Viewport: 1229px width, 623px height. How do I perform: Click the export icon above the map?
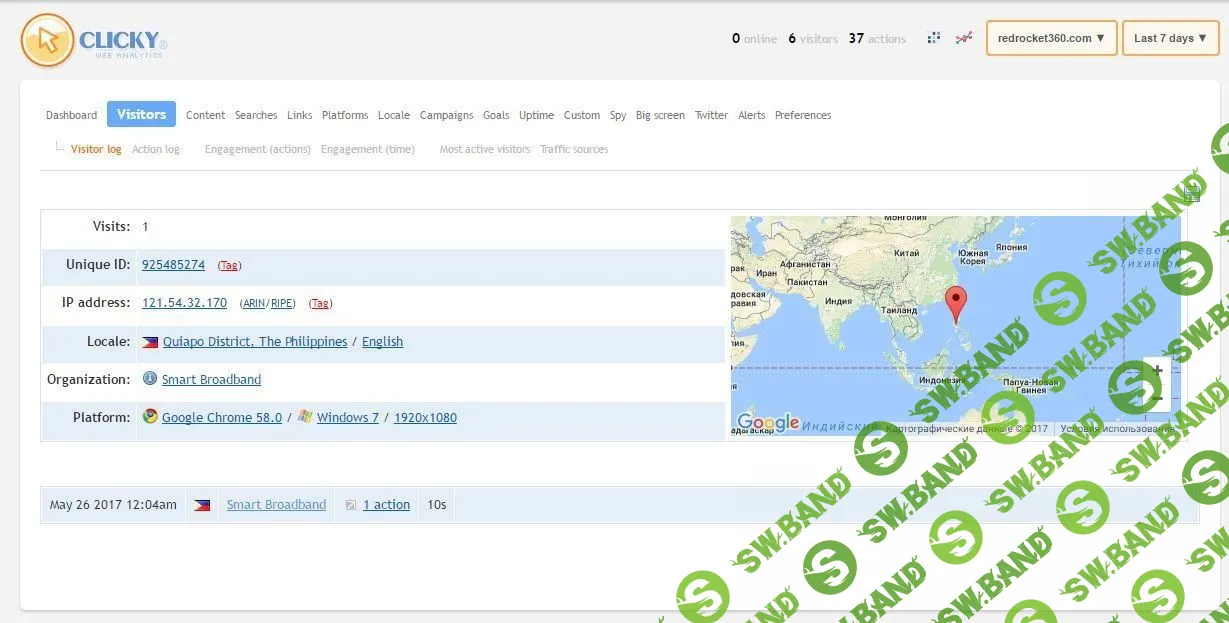(x=1191, y=194)
